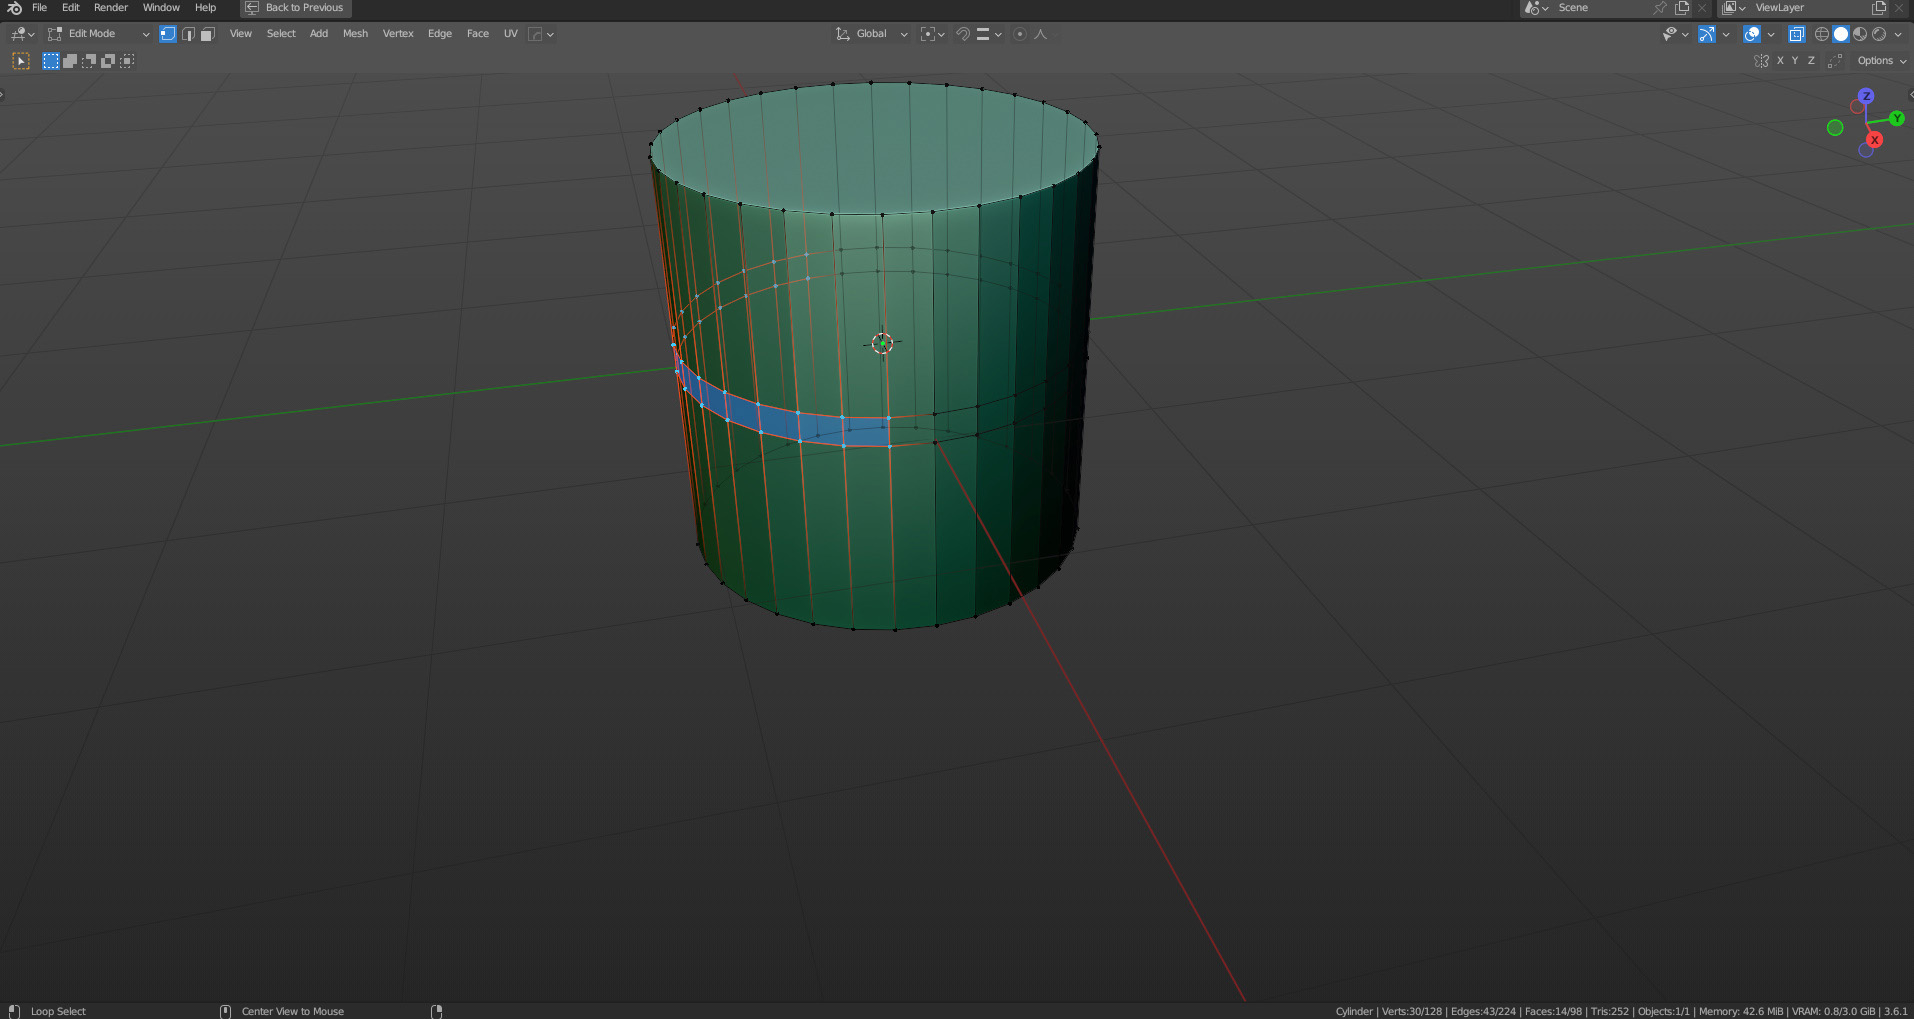Toggle the snap magnet

click(962, 34)
